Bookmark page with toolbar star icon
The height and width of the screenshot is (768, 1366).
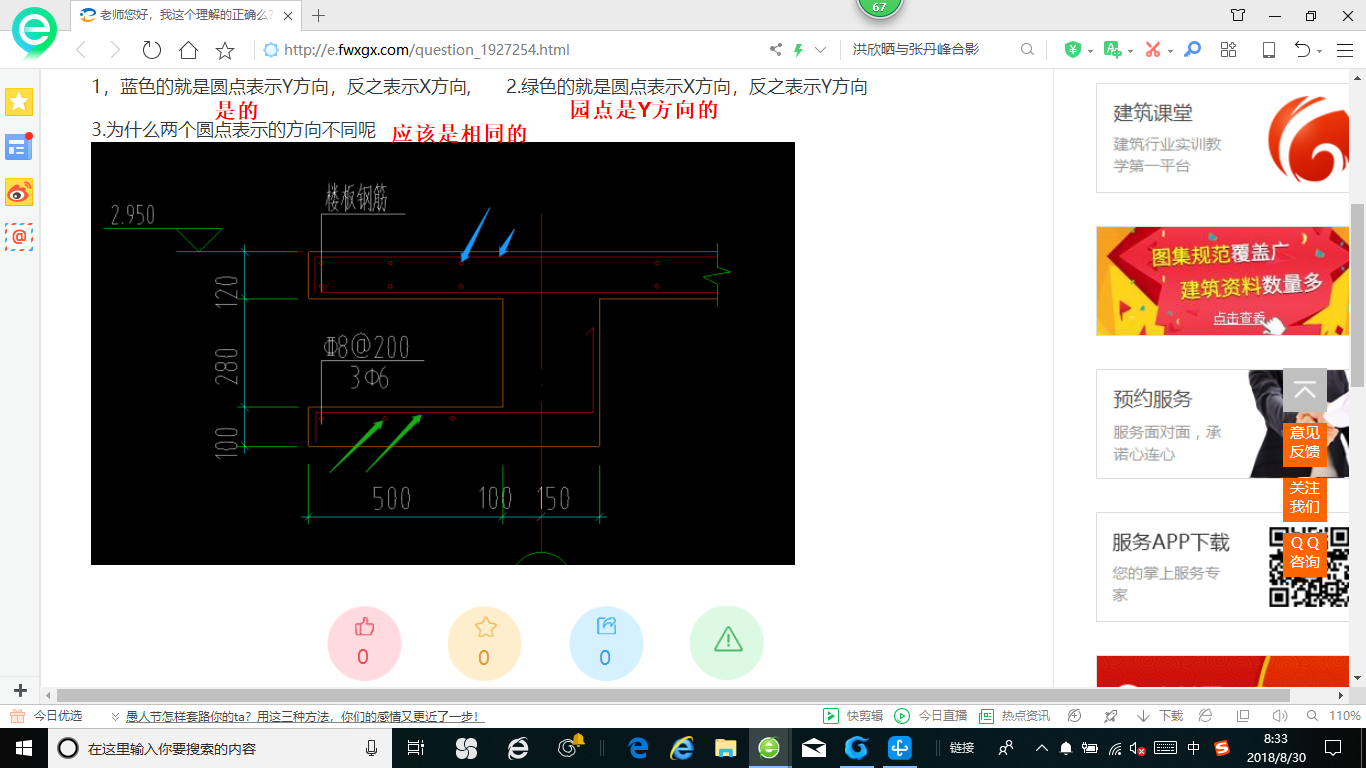coord(225,50)
